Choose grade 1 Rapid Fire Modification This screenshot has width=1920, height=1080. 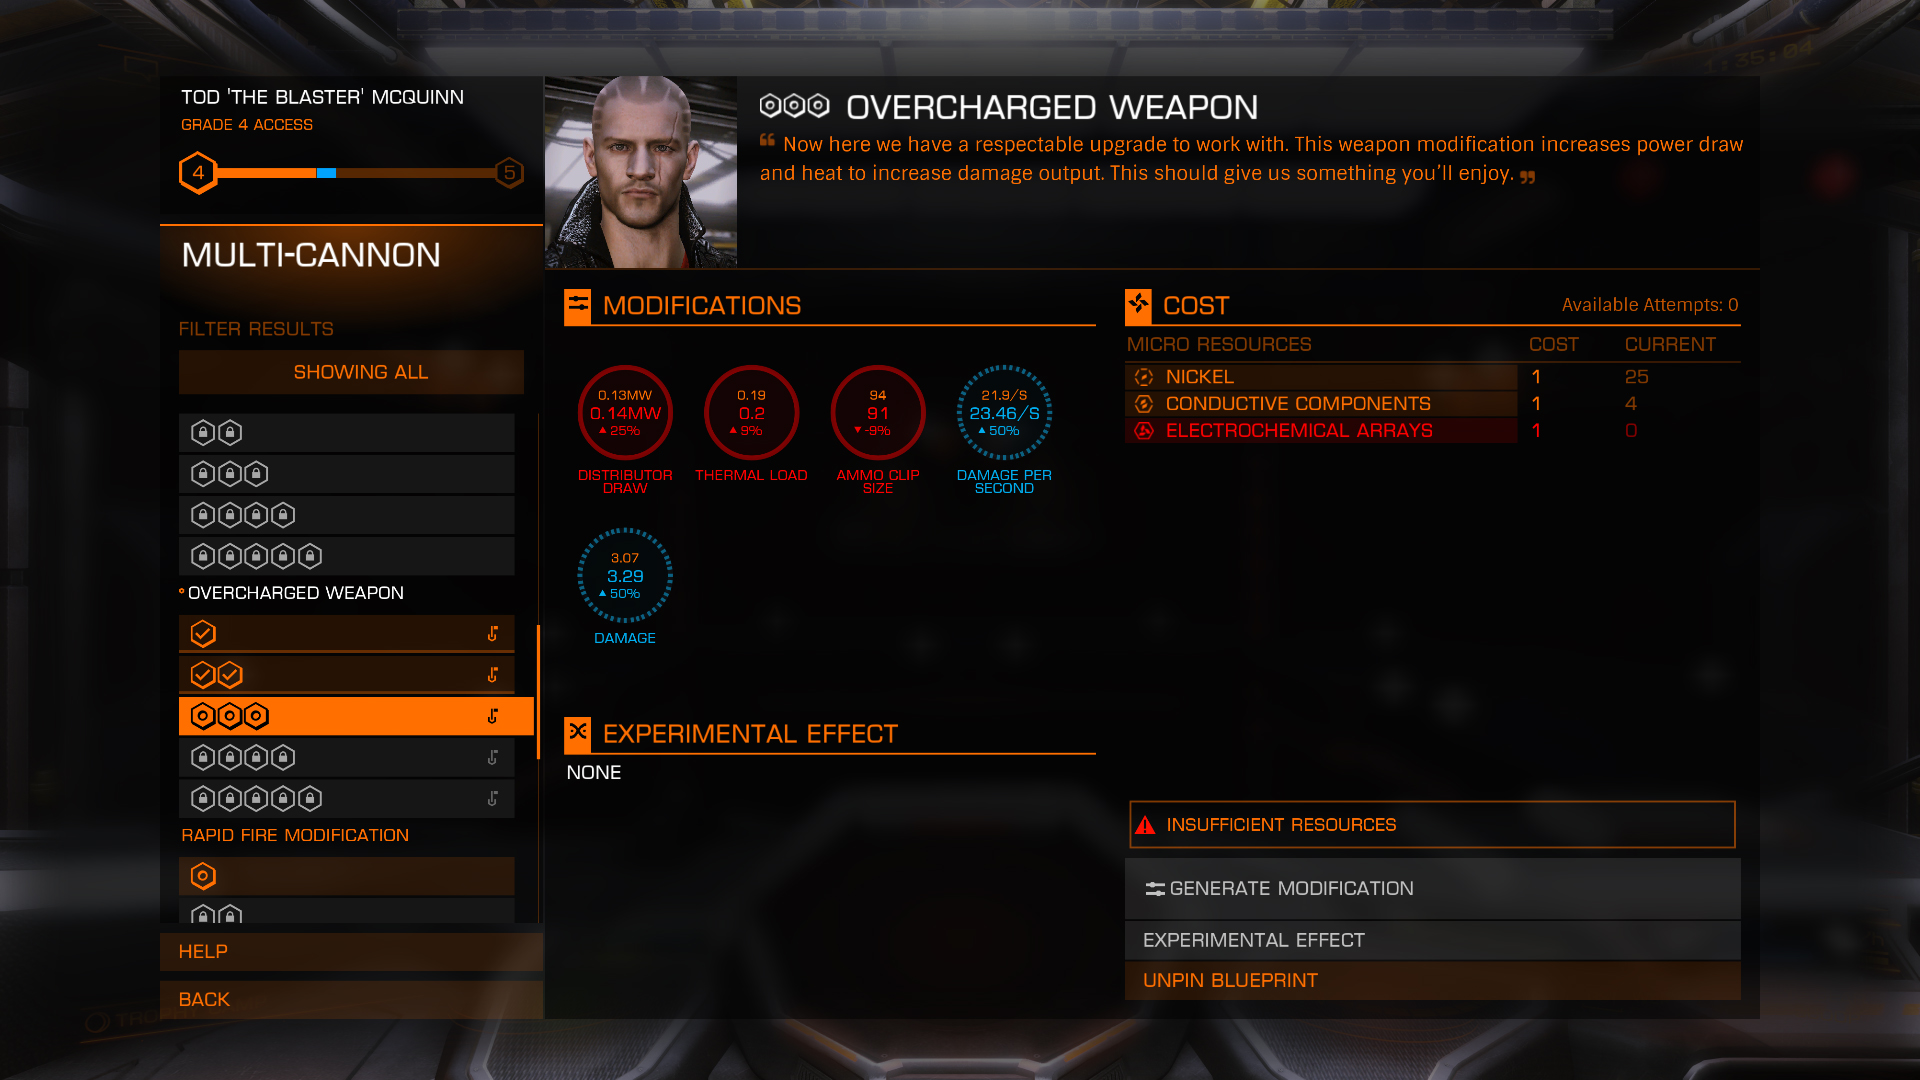coord(346,876)
